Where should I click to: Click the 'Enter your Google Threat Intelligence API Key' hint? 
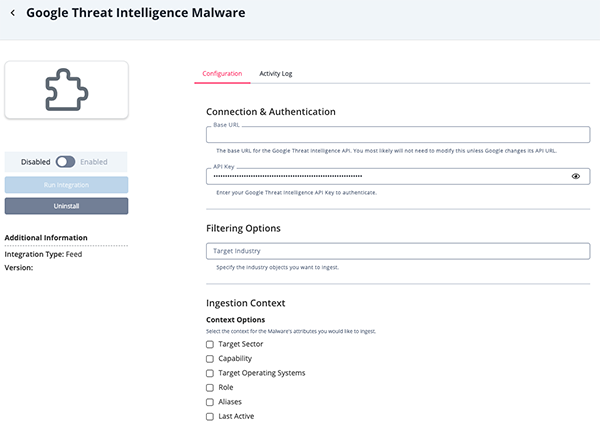(297, 192)
